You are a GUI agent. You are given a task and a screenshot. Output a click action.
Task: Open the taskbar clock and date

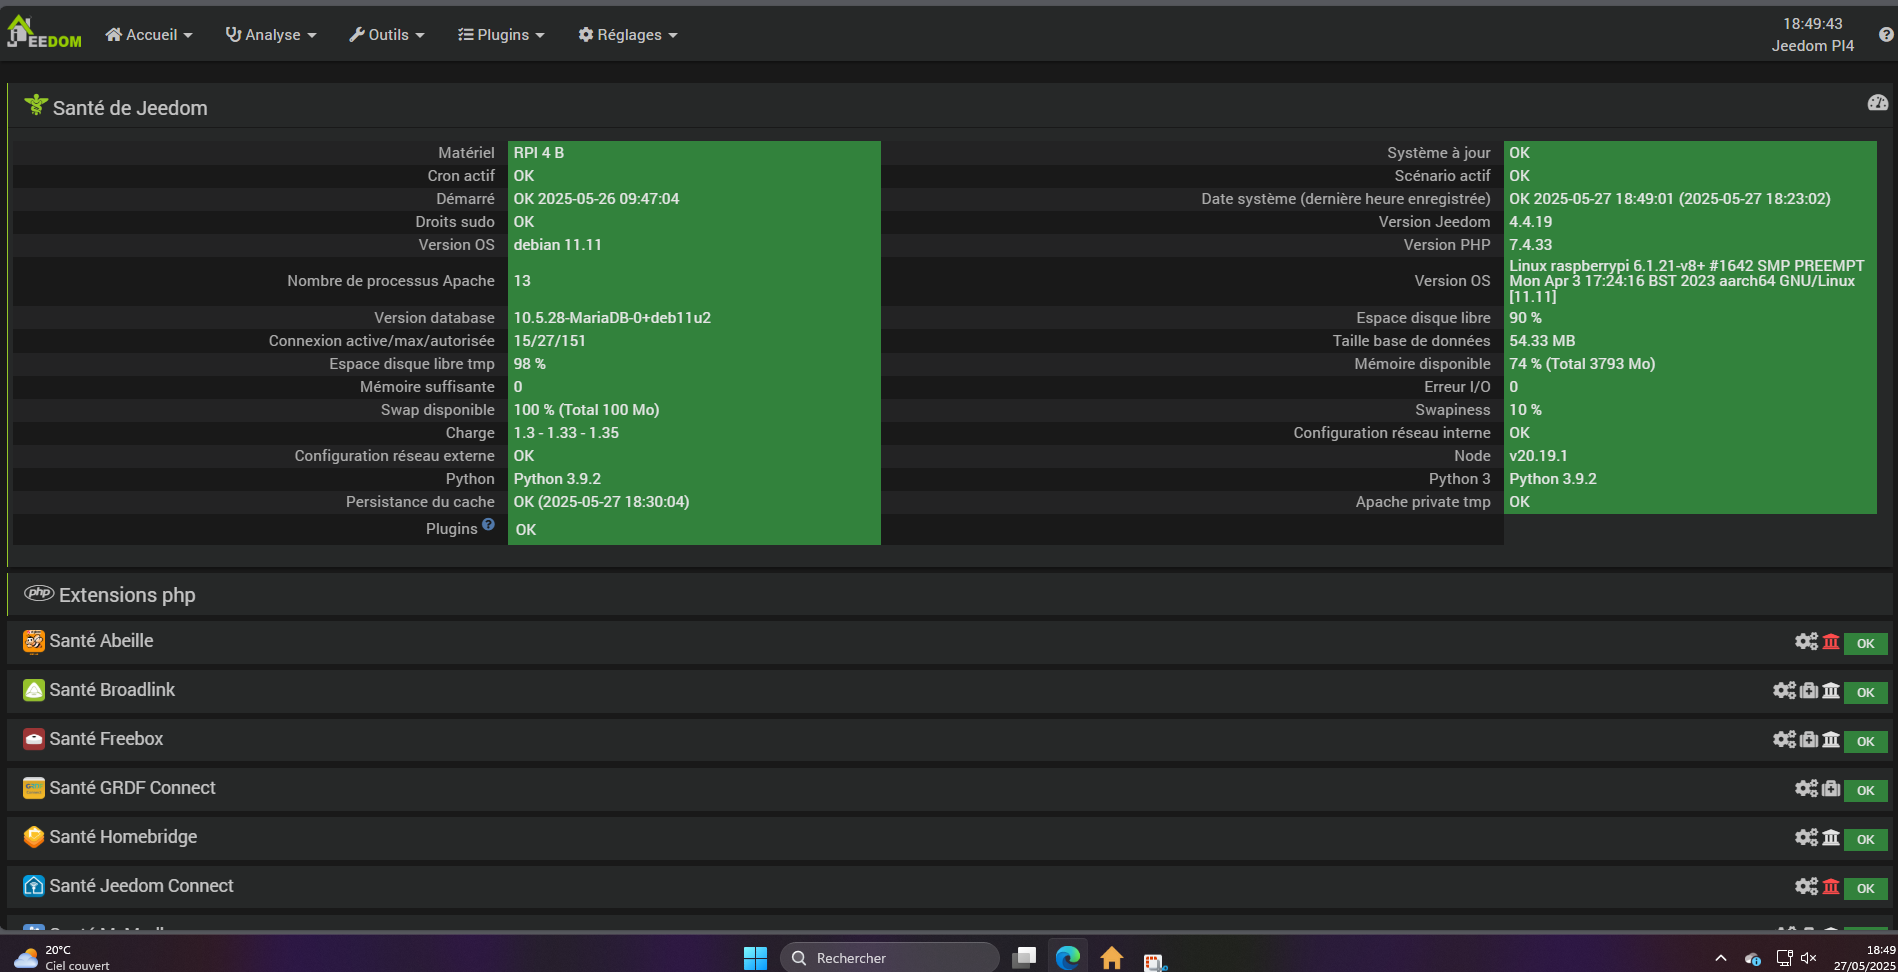pyautogui.click(x=1864, y=958)
